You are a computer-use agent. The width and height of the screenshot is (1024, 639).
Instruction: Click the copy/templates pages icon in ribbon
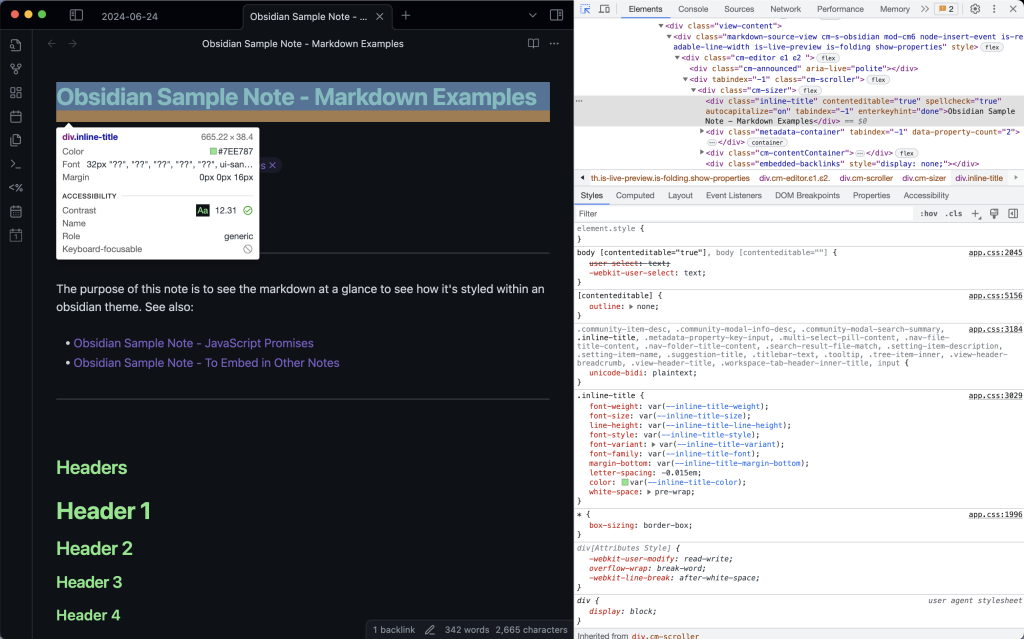pyautogui.click(x=16, y=140)
